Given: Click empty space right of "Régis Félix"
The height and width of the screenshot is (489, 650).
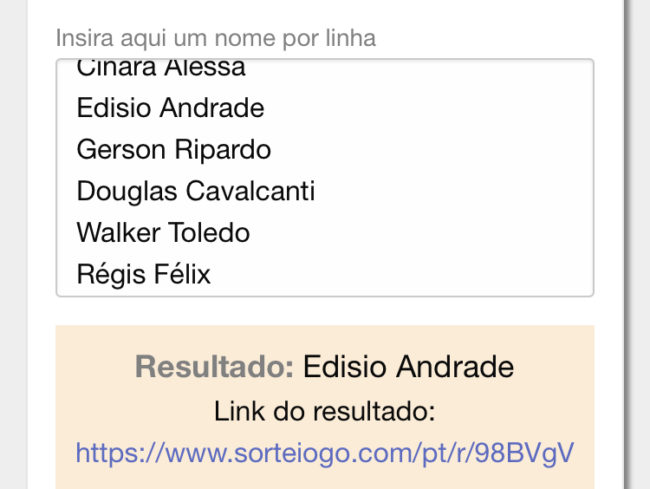Looking at the screenshot, I should [400, 274].
